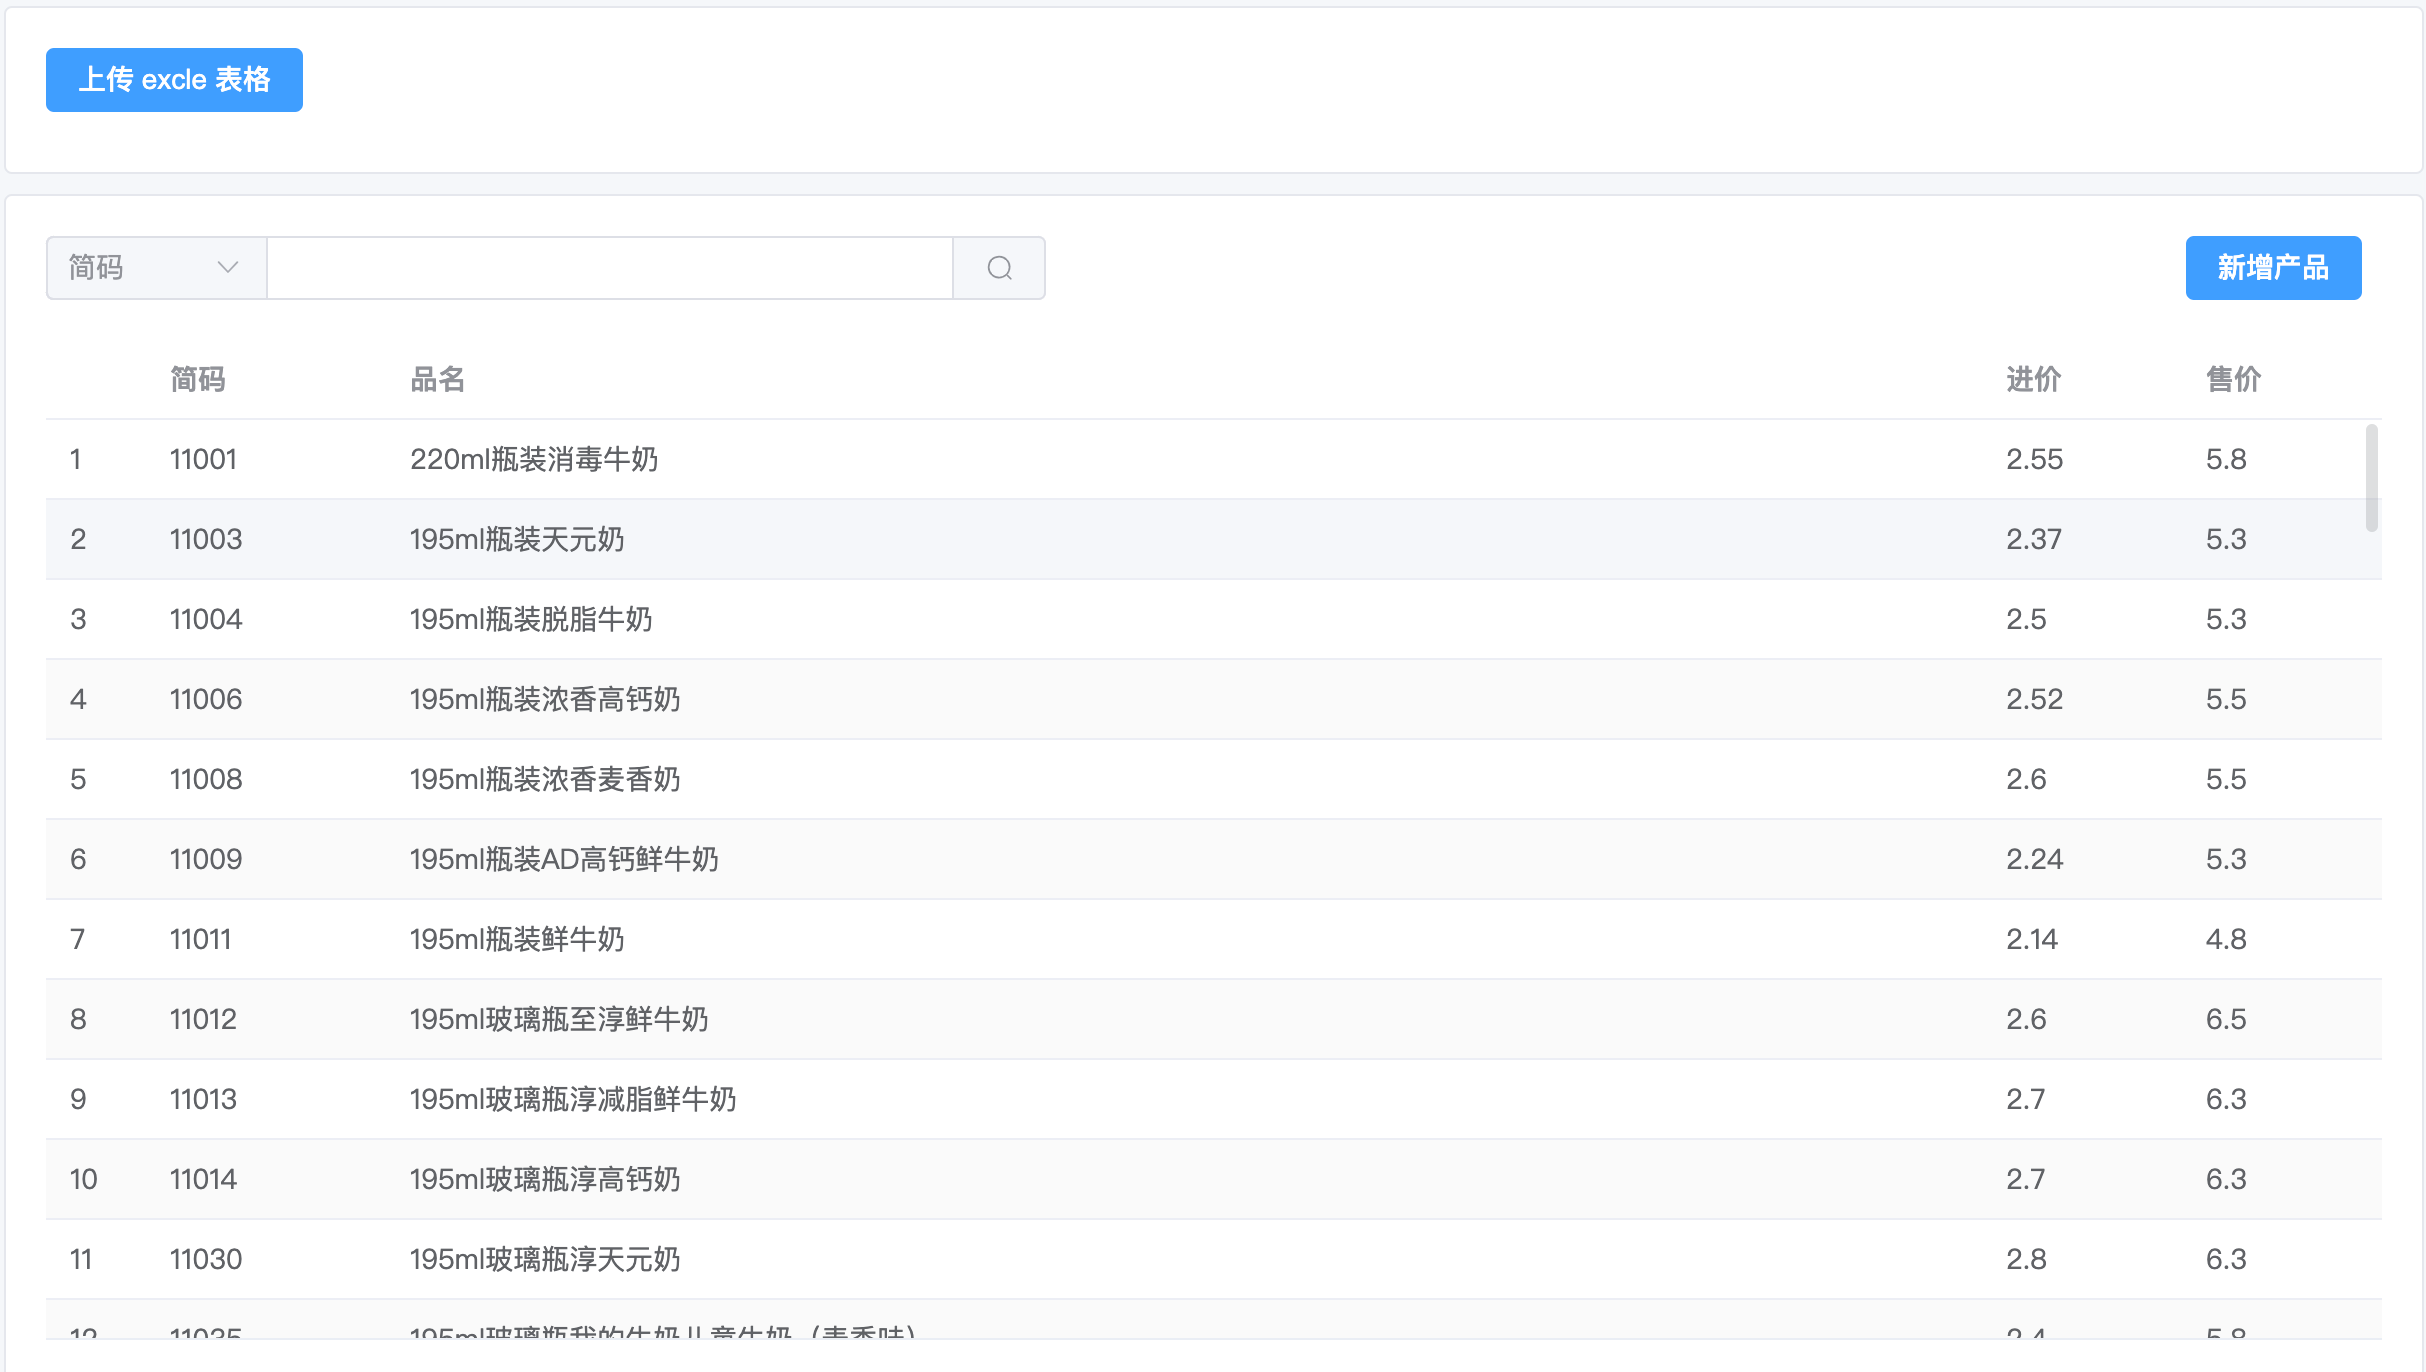Click sale price 5.5 in row 11006

2226,699
